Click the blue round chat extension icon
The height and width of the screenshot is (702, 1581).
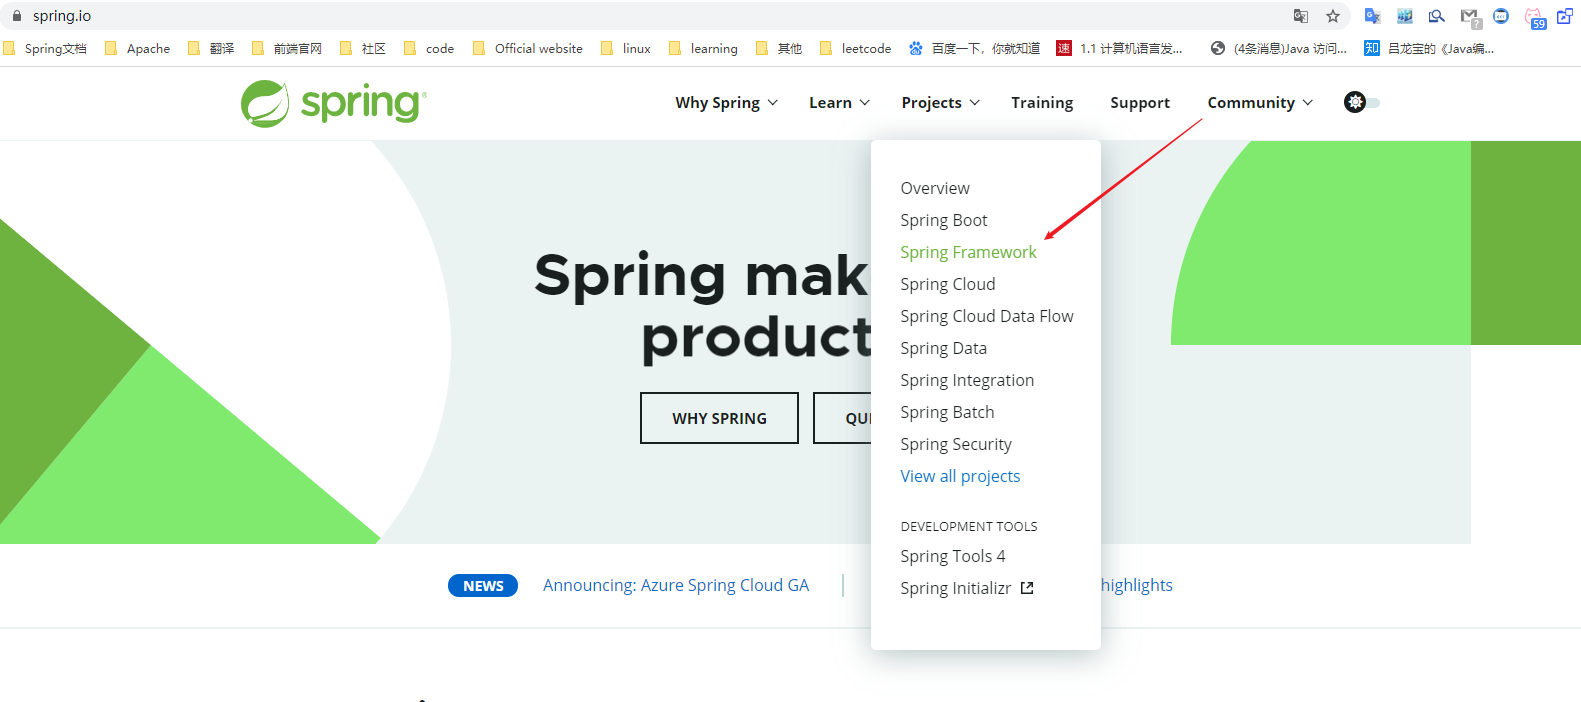point(1501,16)
